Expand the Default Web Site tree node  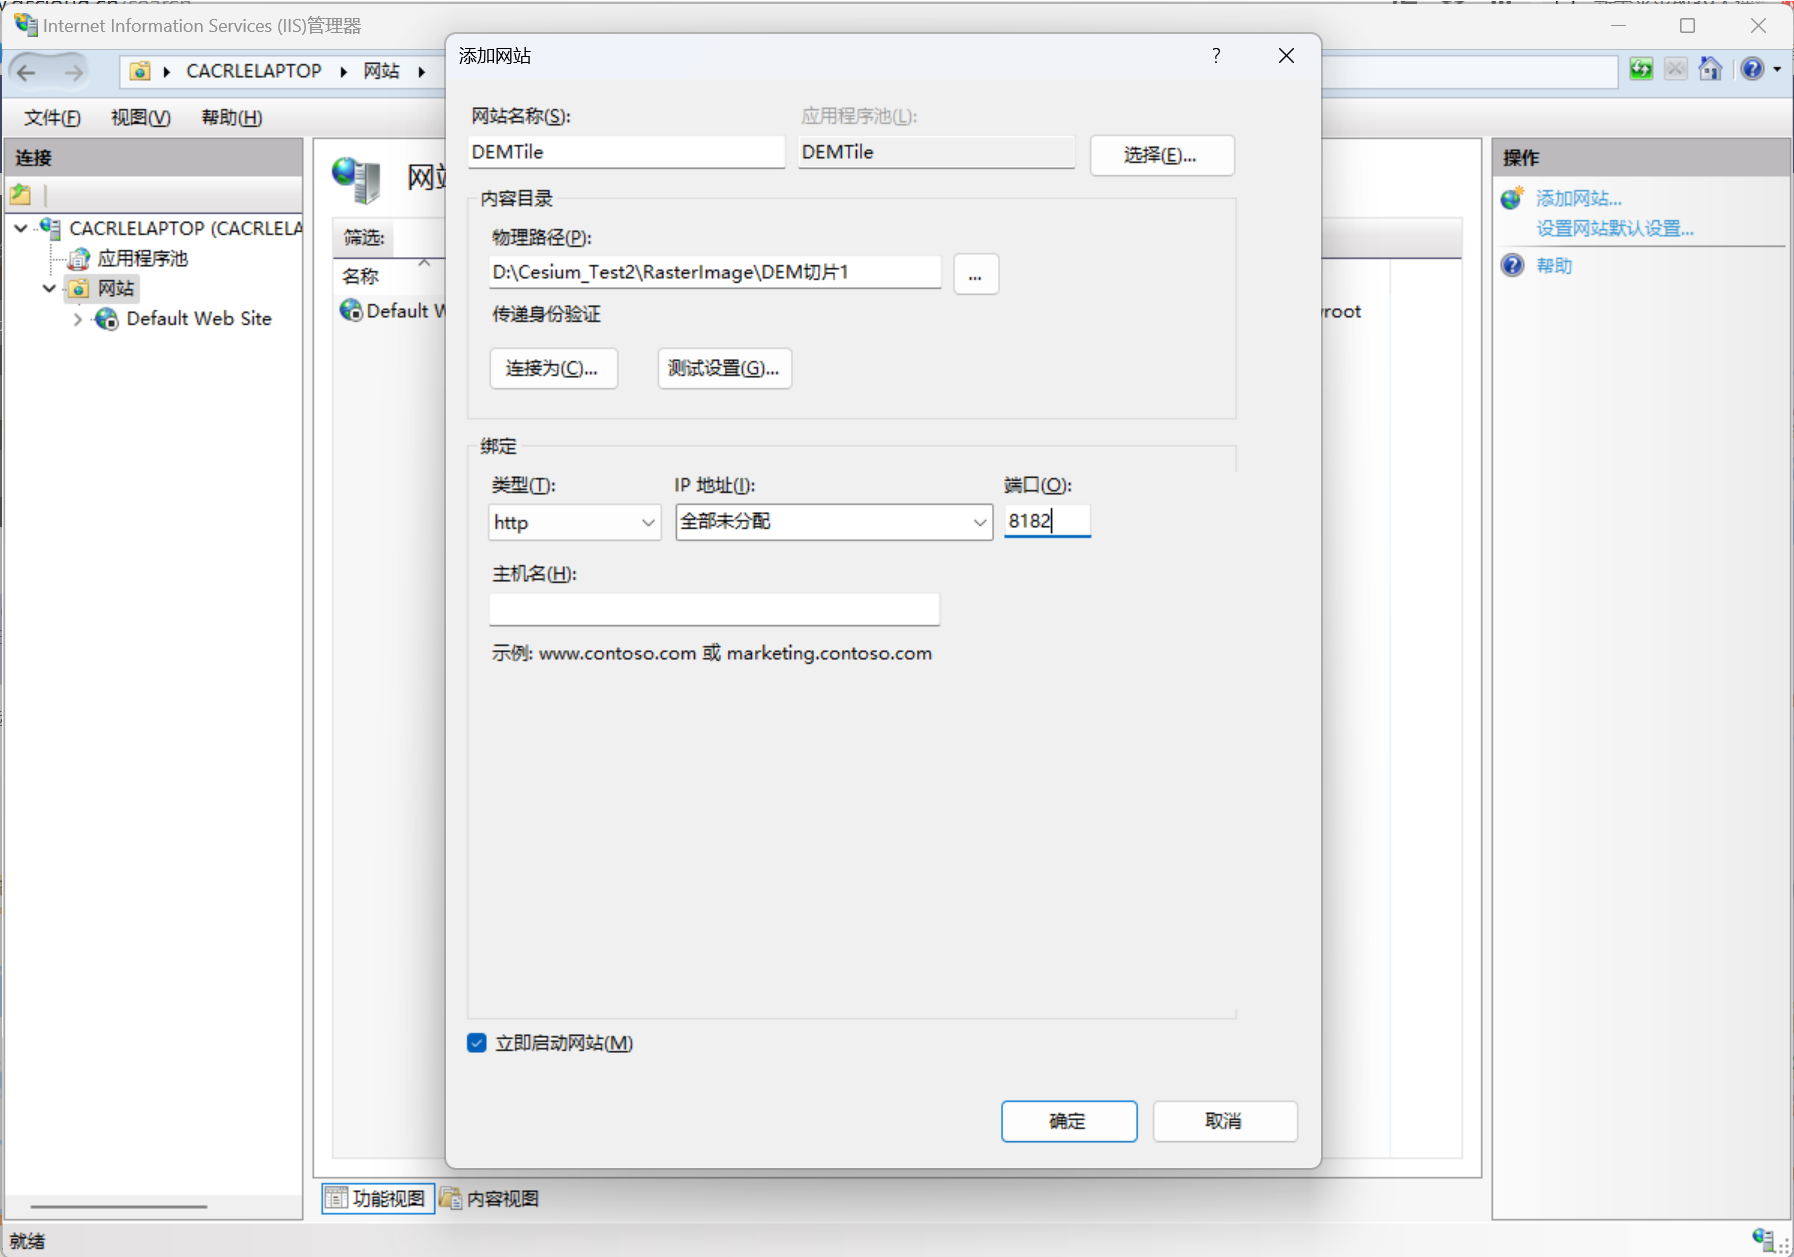[x=78, y=319]
